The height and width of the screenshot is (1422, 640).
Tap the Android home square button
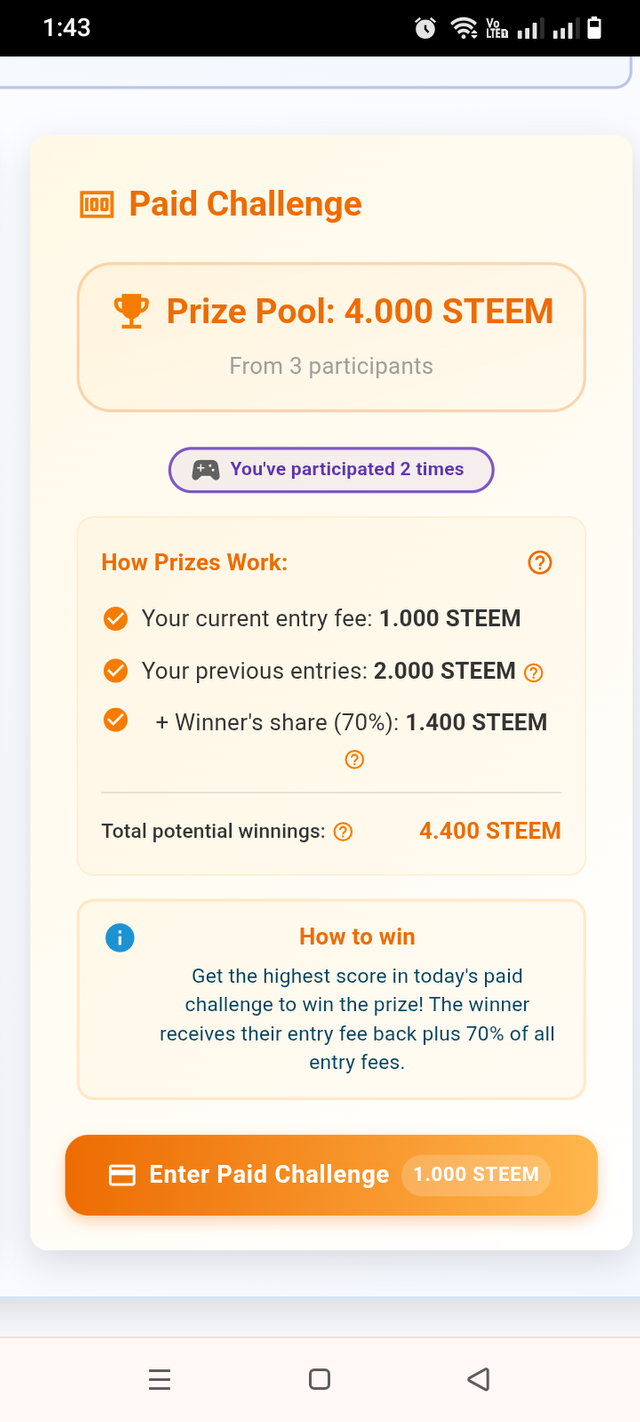click(x=320, y=1380)
